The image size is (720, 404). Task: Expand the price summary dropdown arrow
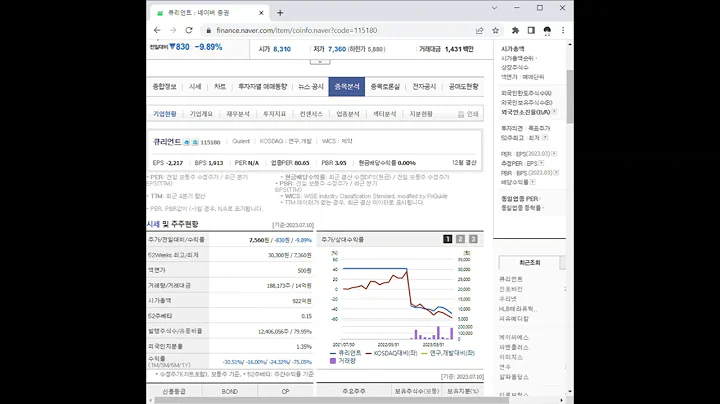320,62
